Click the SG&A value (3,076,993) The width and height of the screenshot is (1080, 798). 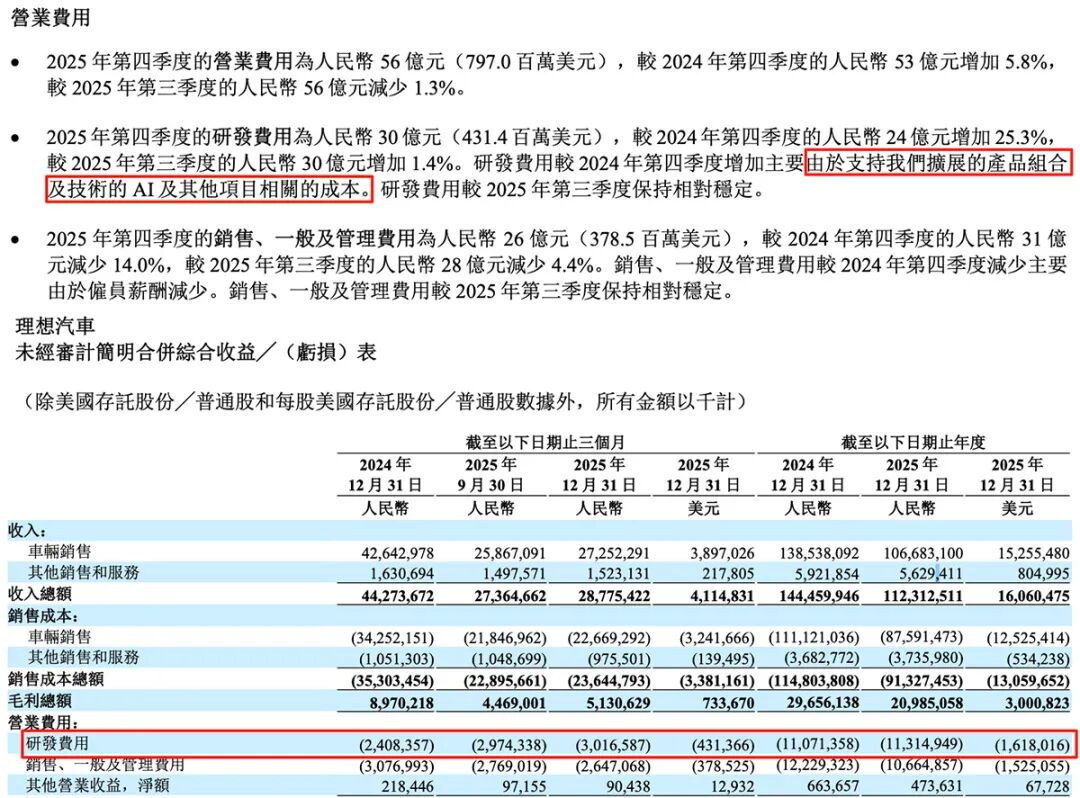coord(397,766)
